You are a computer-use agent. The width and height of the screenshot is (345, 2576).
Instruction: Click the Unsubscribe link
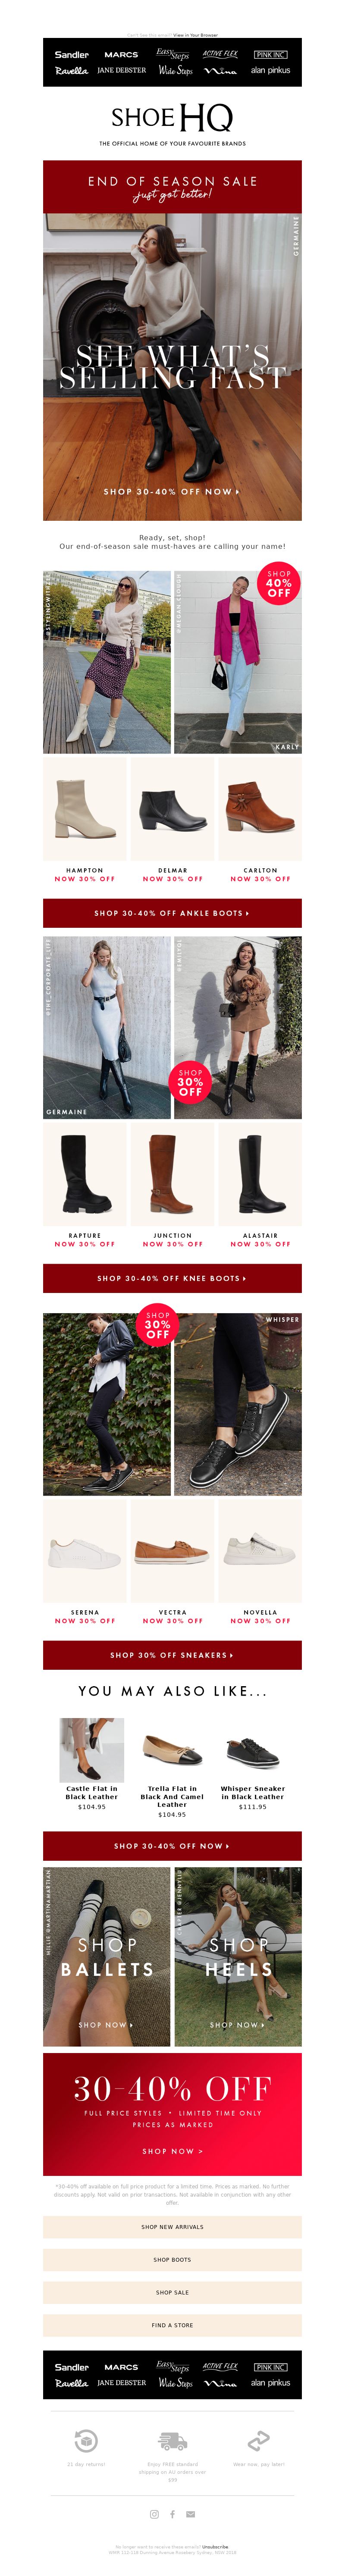pos(215,2547)
